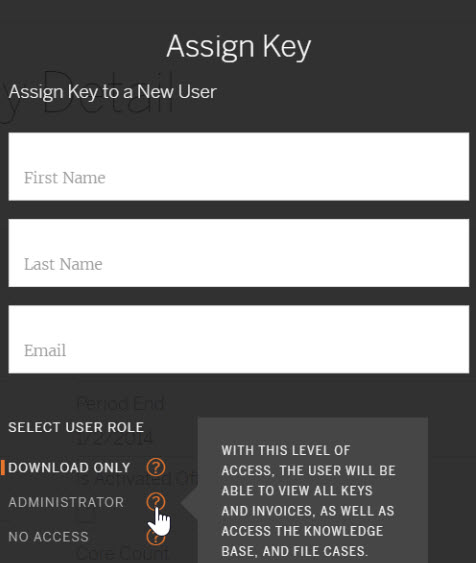
Task: Click the orange selection bar by Download Only
Action: tap(3, 467)
